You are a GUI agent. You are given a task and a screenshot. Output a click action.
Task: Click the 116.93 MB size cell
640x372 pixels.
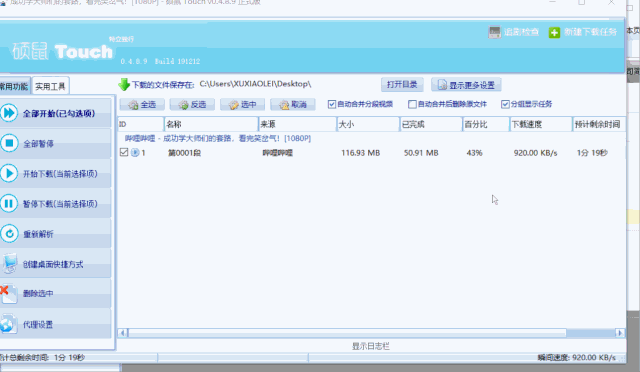[360, 153]
